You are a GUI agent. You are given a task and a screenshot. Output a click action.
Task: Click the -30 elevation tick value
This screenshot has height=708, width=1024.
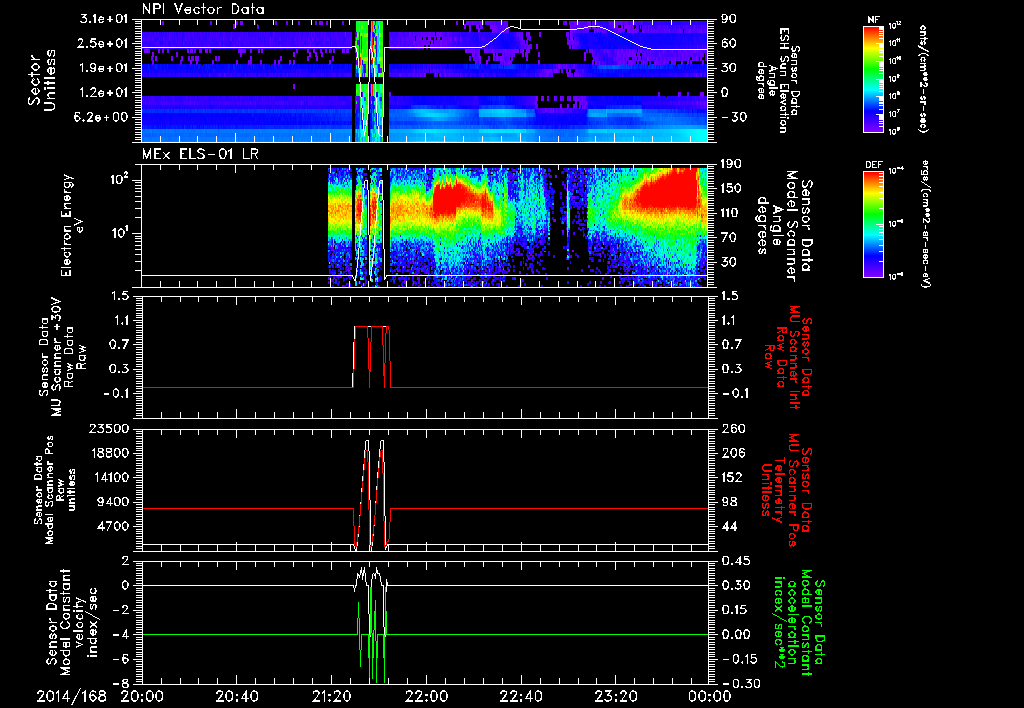(x=734, y=117)
